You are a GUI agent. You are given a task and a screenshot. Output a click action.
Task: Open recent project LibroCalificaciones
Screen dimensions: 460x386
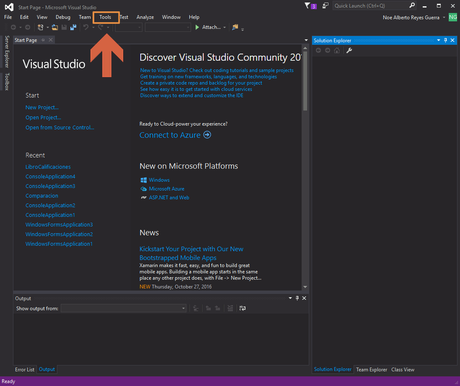48,167
